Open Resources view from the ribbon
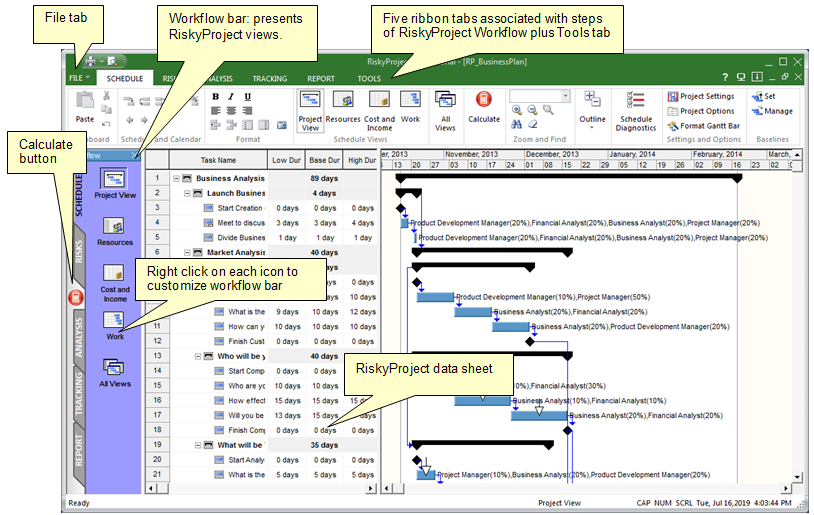 [343, 107]
